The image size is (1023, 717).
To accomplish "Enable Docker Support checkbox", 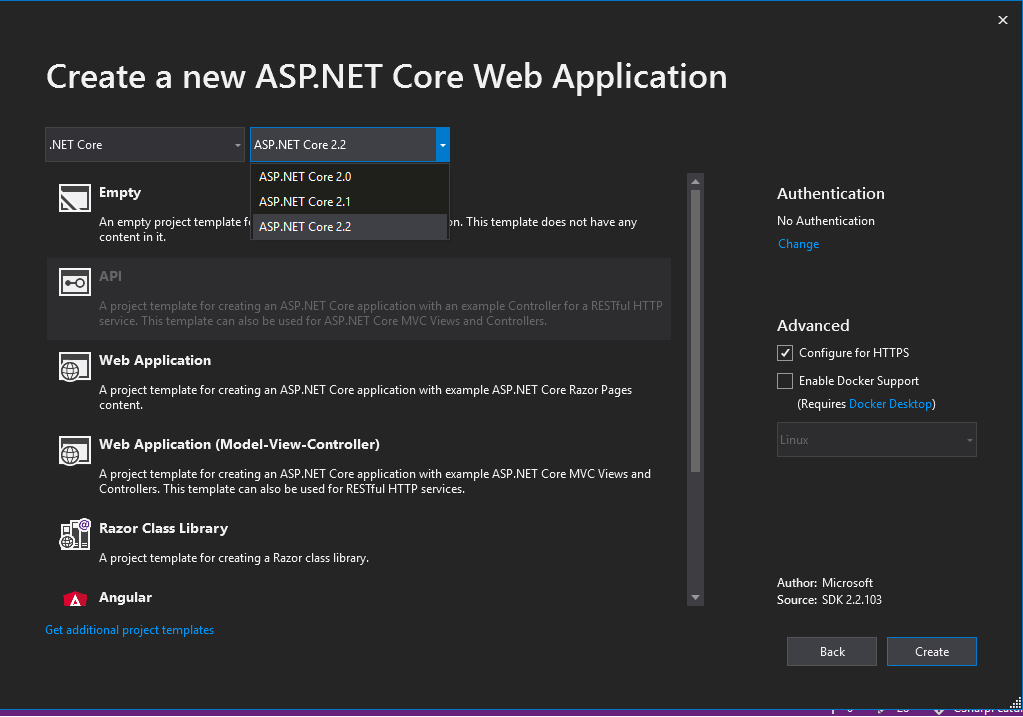I will point(785,381).
